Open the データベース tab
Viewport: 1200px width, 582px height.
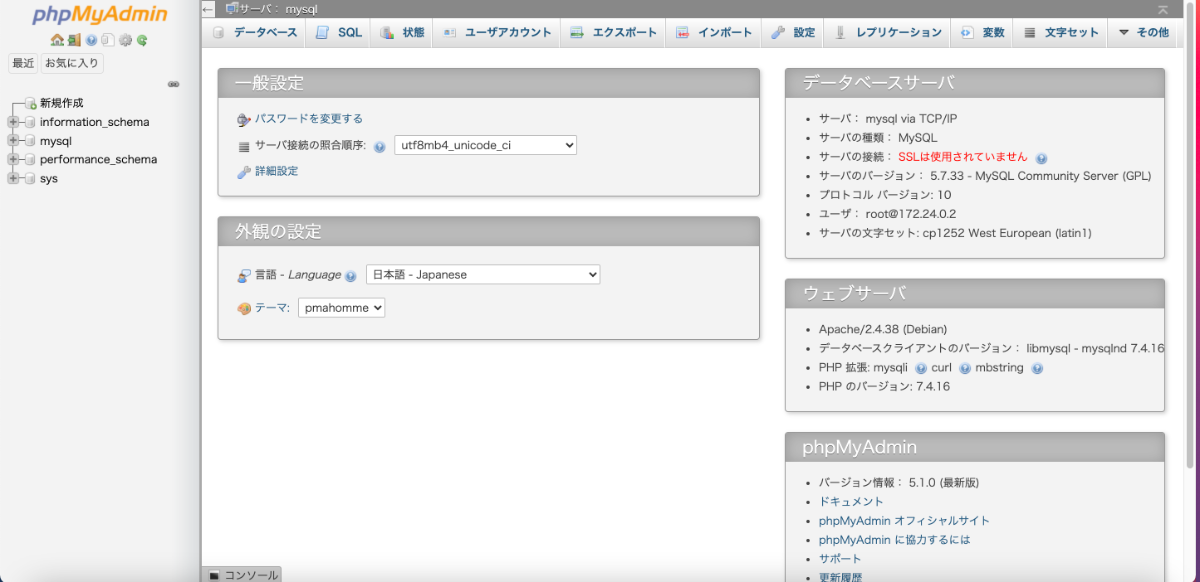tap(255, 32)
